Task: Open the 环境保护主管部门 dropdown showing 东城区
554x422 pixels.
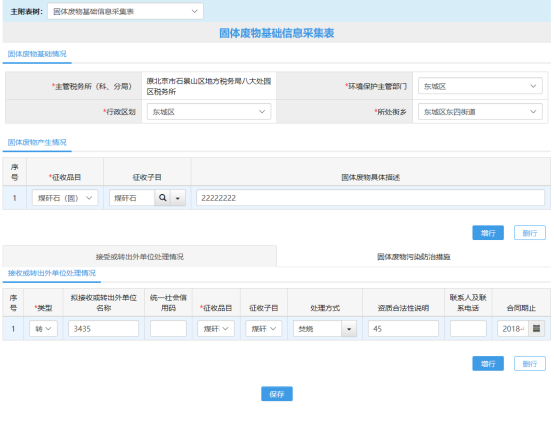Action: point(480,86)
